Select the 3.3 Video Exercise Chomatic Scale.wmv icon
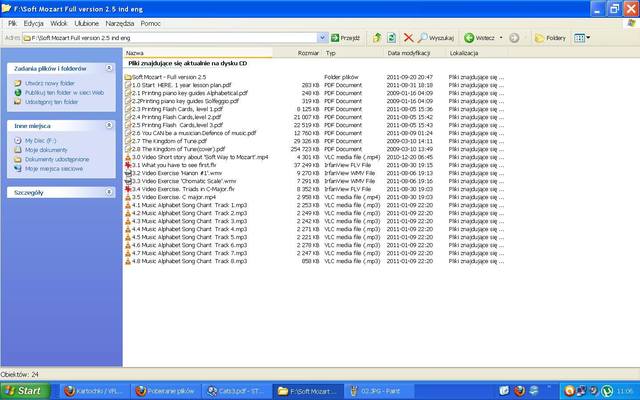 pos(128,181)
